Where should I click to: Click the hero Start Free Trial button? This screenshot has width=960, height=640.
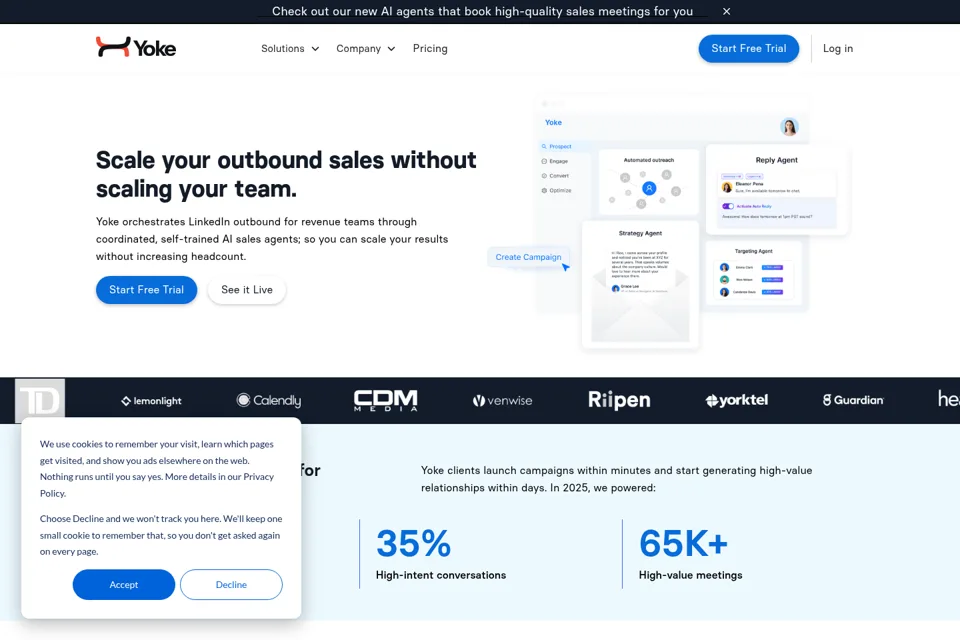coord(146,290)
